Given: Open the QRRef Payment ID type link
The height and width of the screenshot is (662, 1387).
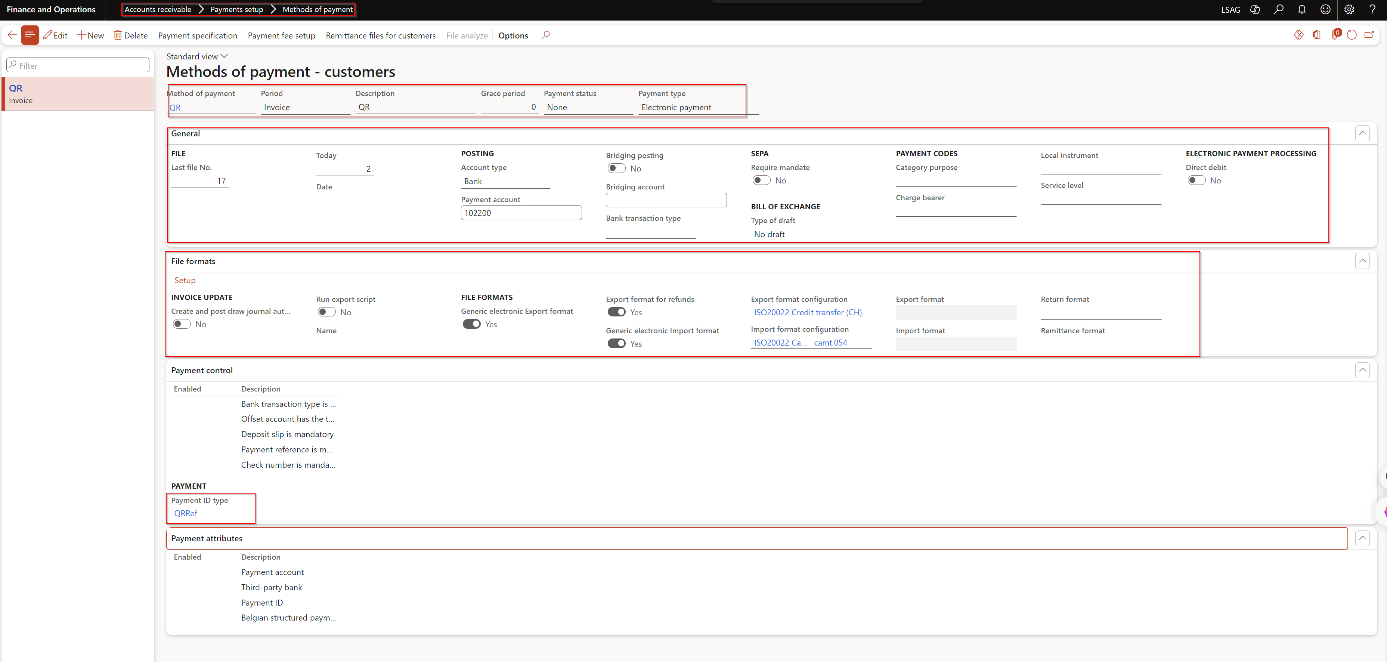Looking at the screenshot, I should (186, 513).
